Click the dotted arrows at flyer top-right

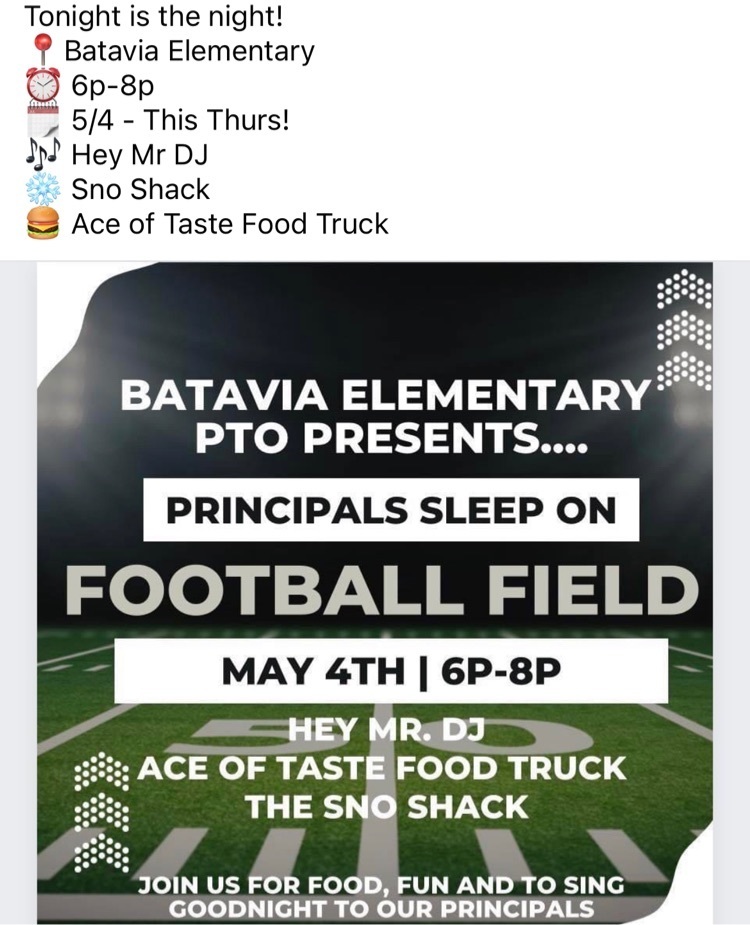685,329
